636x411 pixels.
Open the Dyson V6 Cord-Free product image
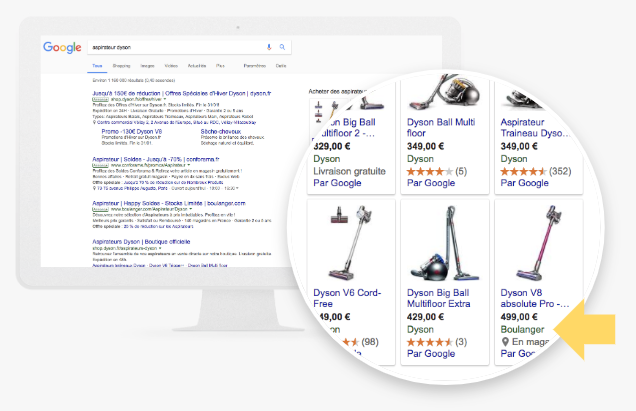click(x=351, y=243)
